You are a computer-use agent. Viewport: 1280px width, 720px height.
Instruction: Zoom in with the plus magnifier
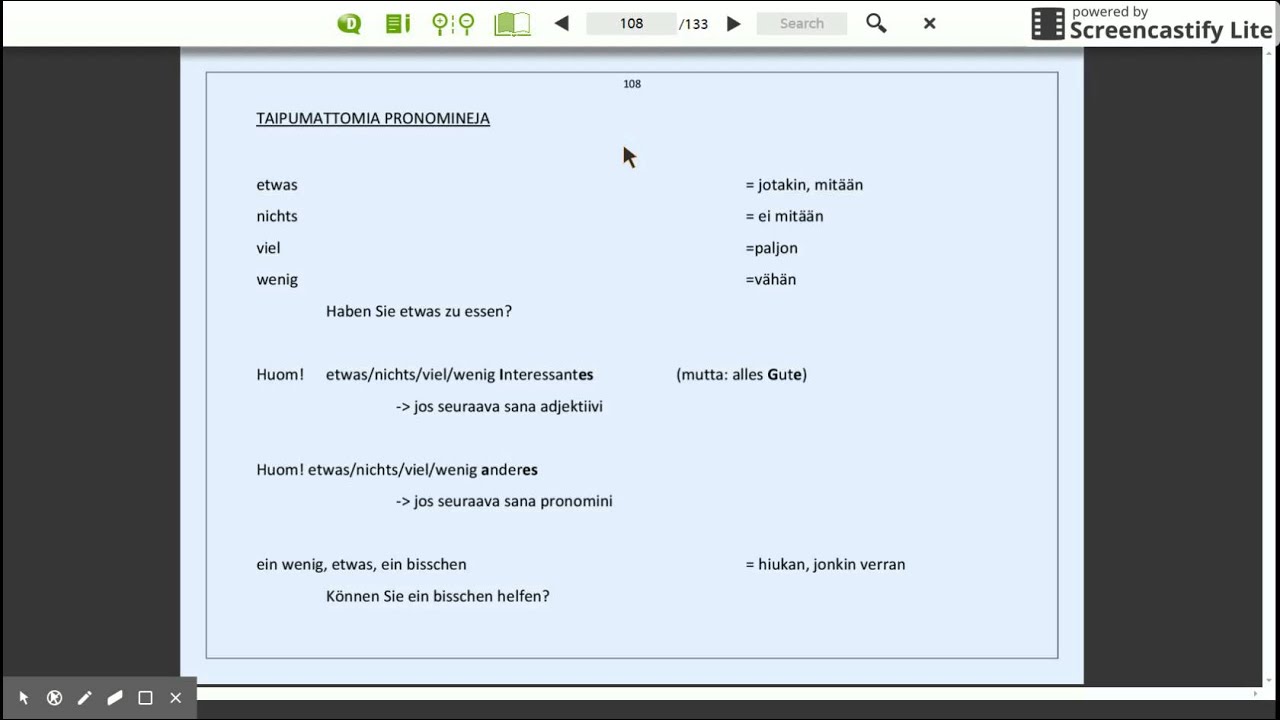(441, 23)
